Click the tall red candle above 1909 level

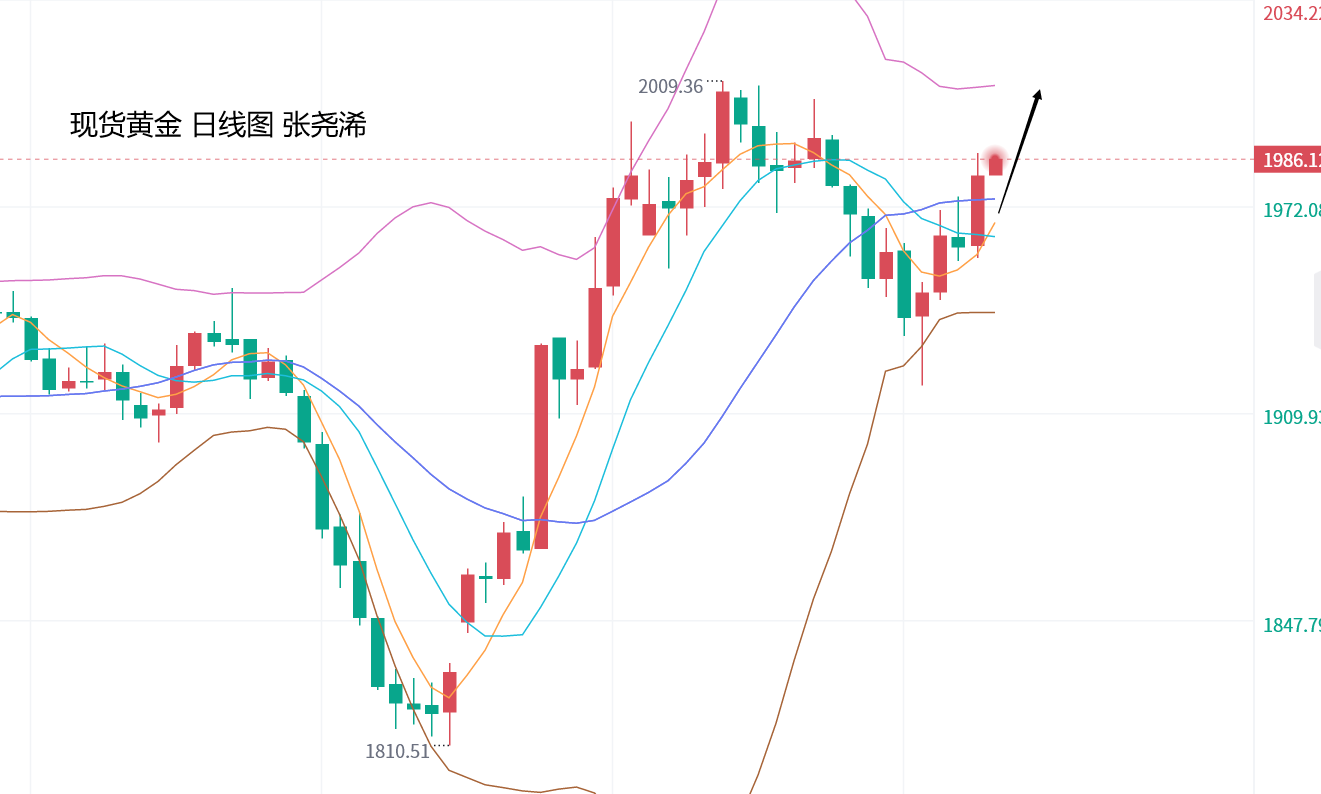point(541,446)
